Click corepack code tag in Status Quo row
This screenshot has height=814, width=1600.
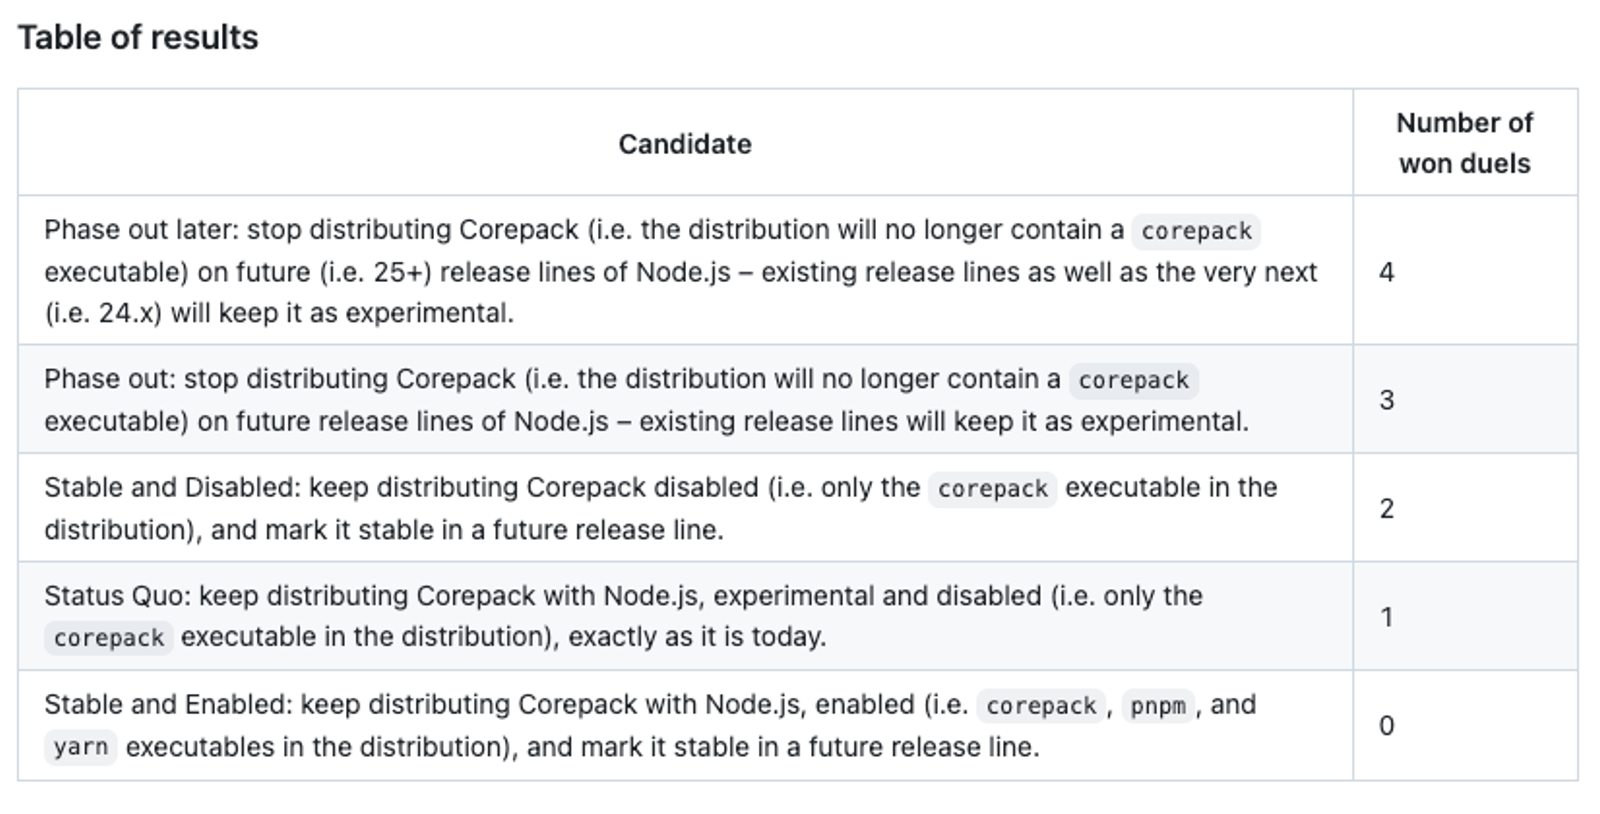point(108,638)
